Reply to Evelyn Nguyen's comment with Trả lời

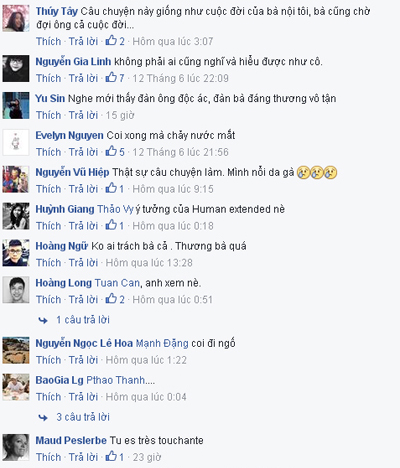click(x=83, y=152)
